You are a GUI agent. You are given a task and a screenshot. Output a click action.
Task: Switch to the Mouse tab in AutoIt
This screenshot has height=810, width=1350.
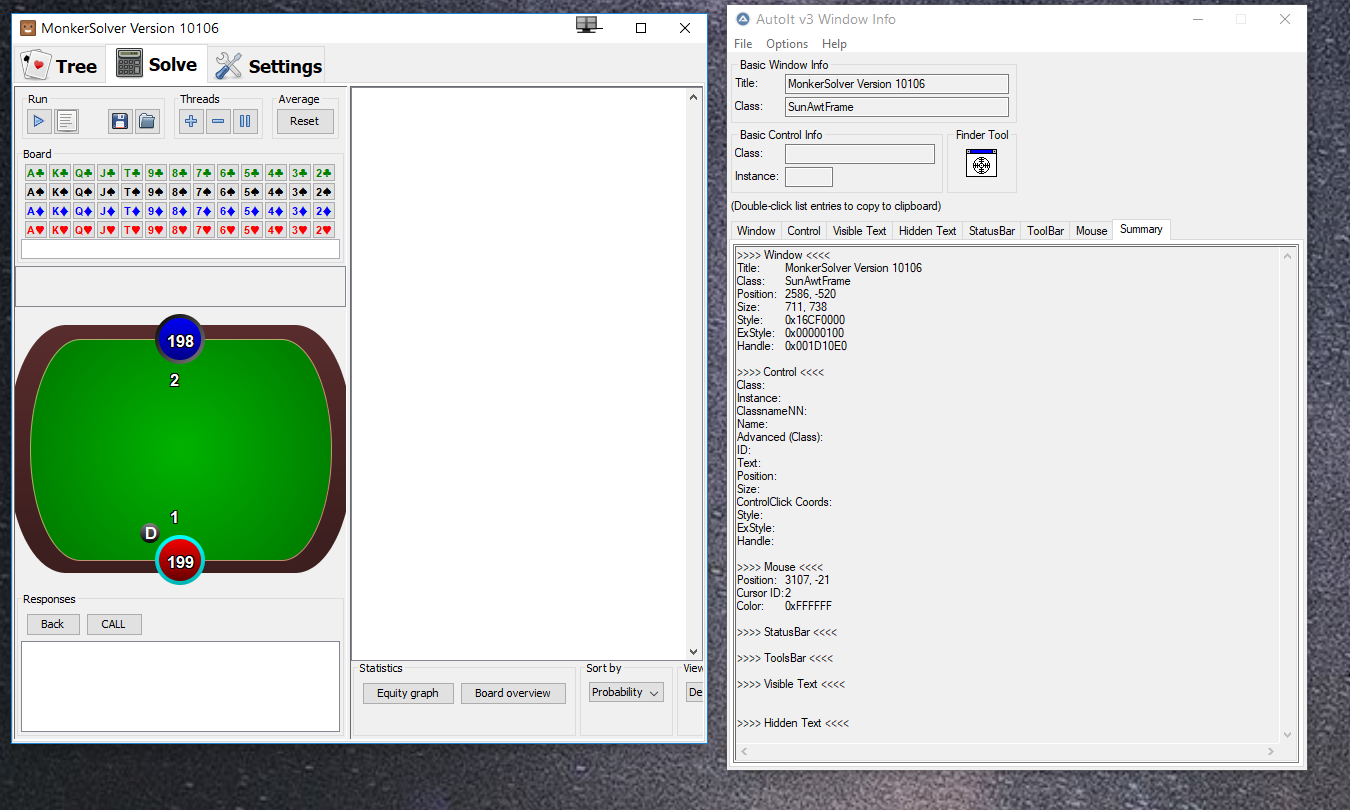click(1091, 231)
